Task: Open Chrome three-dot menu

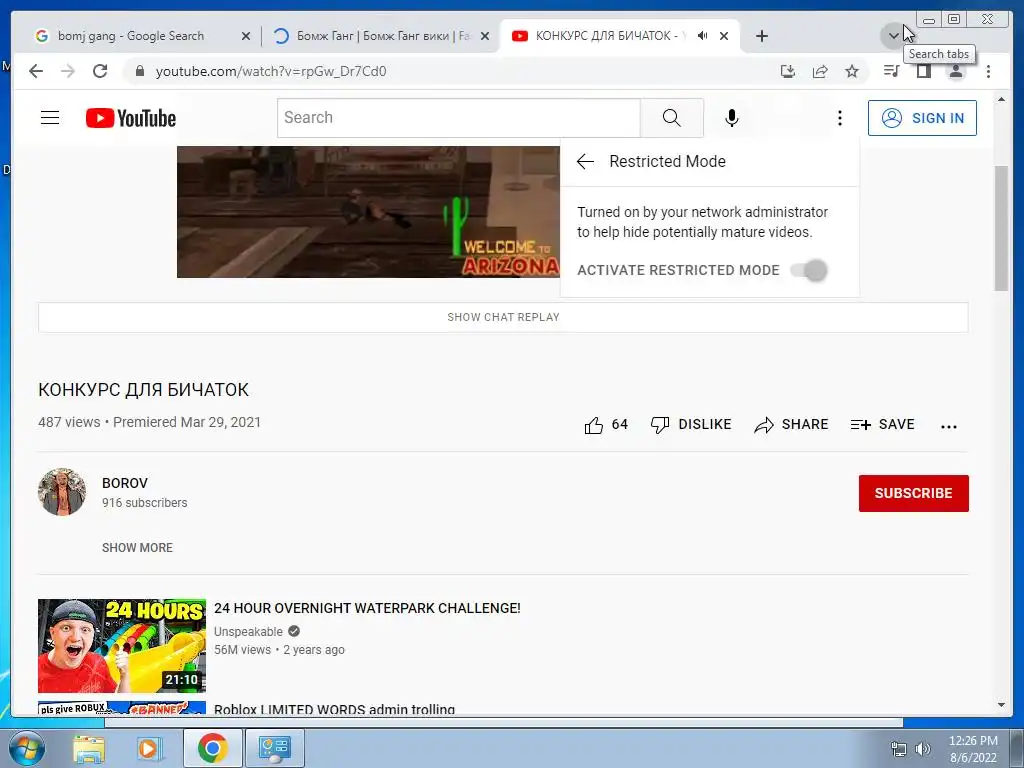Action: coord(988,71)
